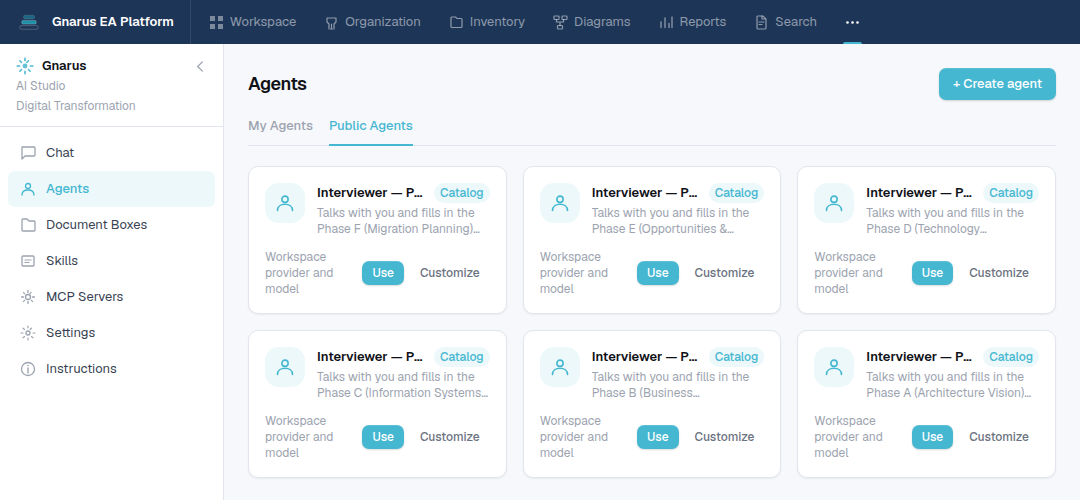Click the Gnarus EA Platform title text

pos(113,22)
